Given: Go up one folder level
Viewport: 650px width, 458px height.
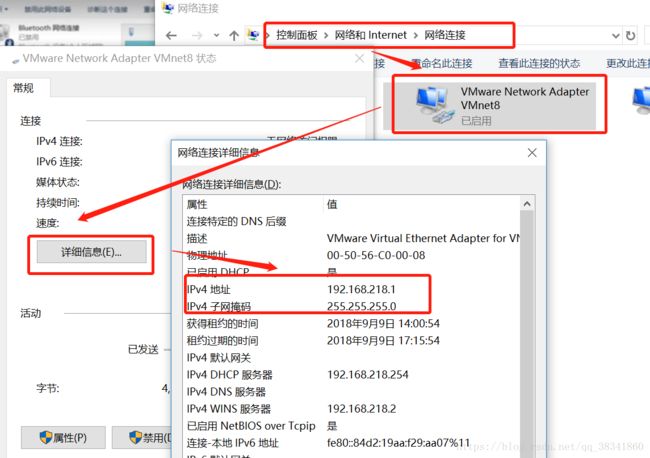Looking at the screenshot, I should [234, 36].
